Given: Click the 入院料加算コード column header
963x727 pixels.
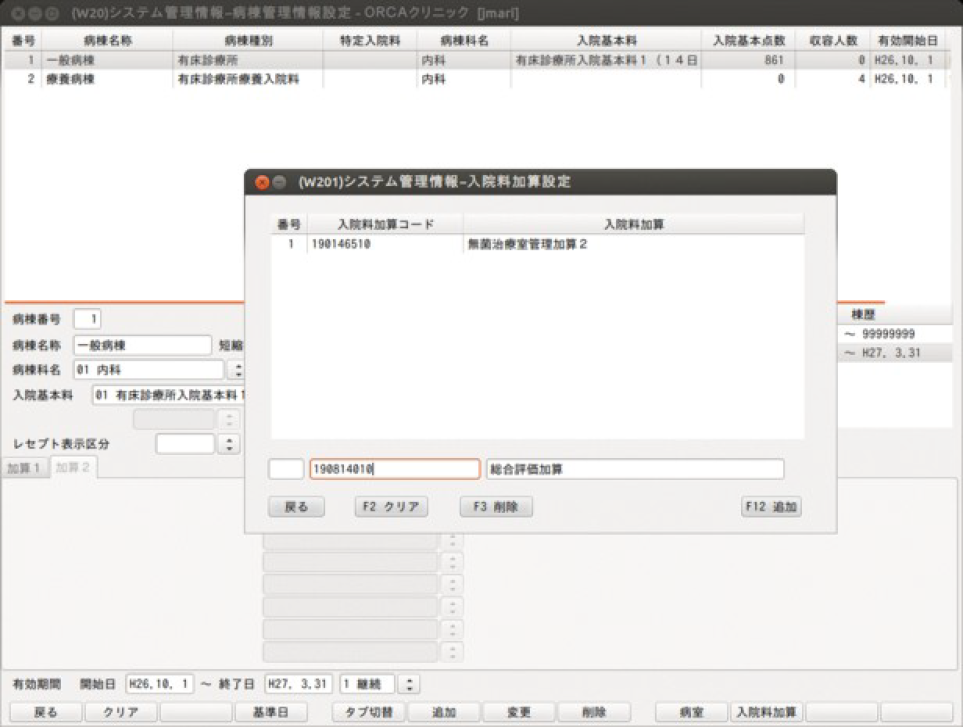Looking at the screenshot, I should [x=385, y=224].
